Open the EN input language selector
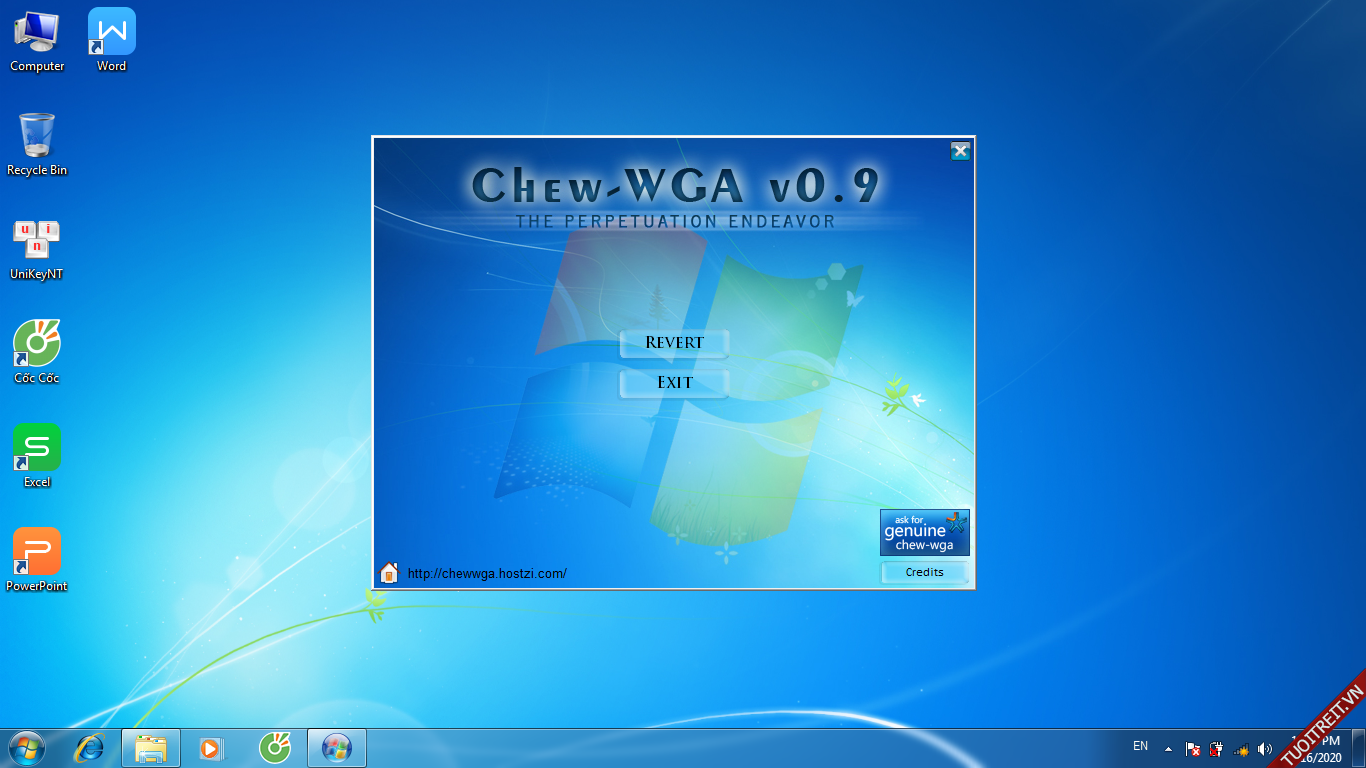Viewport: 1366px width, 768px height. click(1140, 746)
